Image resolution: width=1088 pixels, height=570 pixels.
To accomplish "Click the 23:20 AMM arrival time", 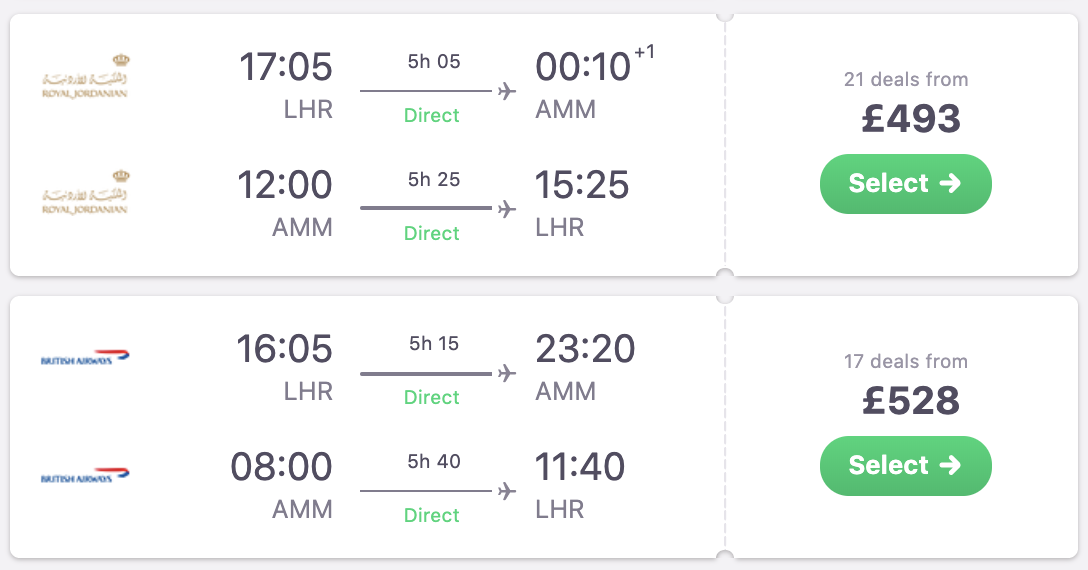I will click(585, 350).
